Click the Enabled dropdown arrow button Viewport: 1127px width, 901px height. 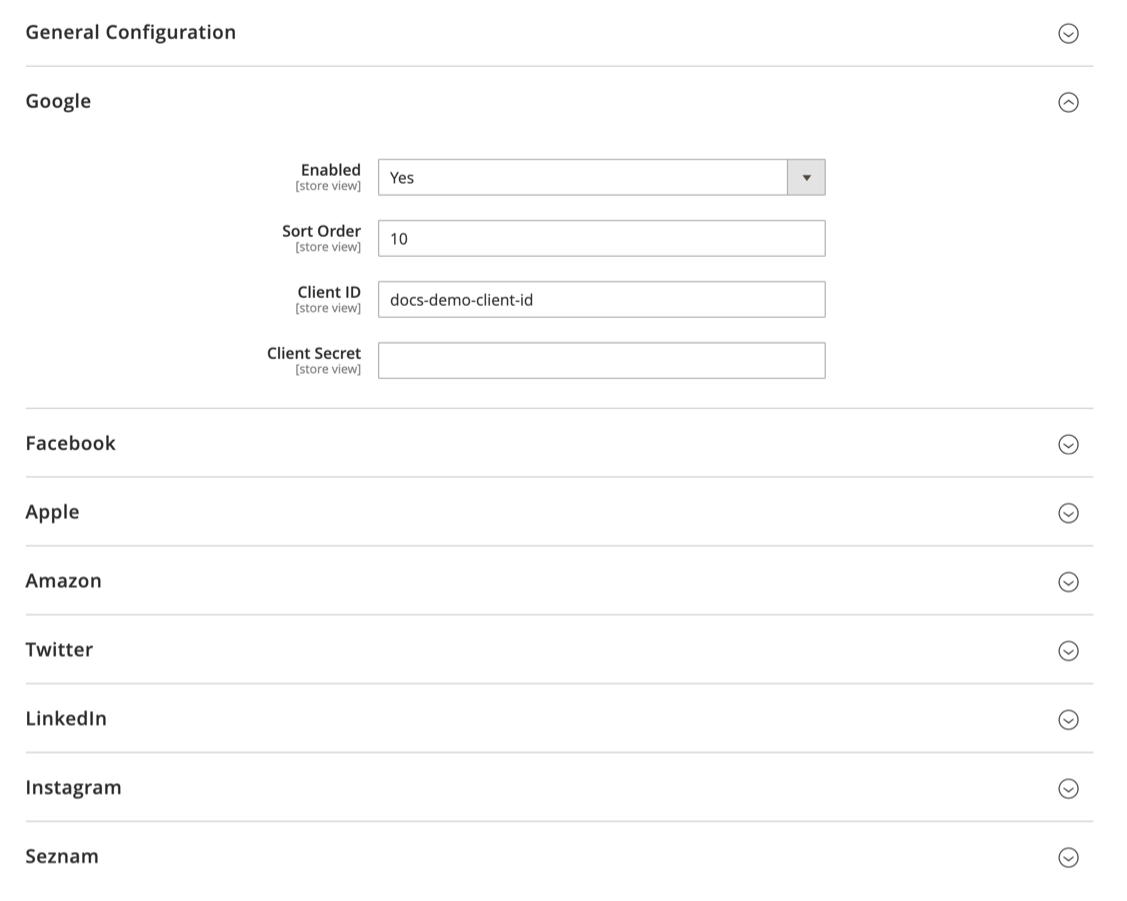[x=806, y=177]
